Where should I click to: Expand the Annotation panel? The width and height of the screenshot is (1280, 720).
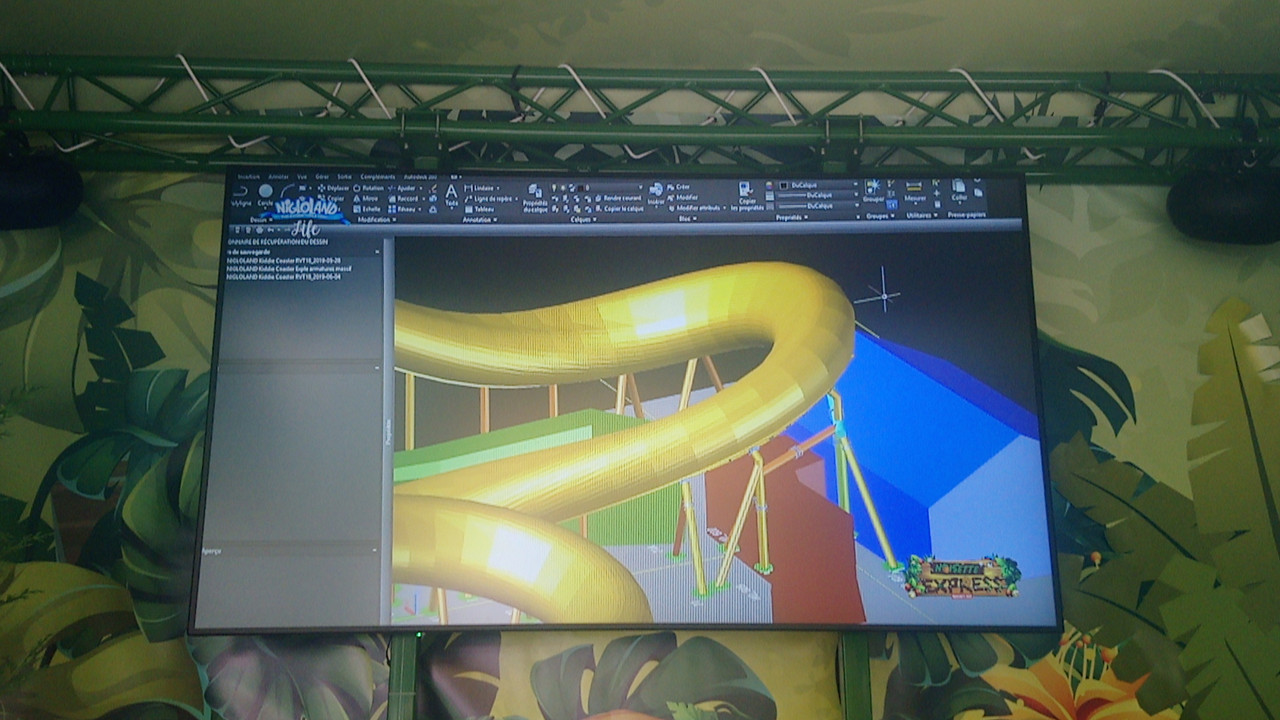(x=480, y=220)
